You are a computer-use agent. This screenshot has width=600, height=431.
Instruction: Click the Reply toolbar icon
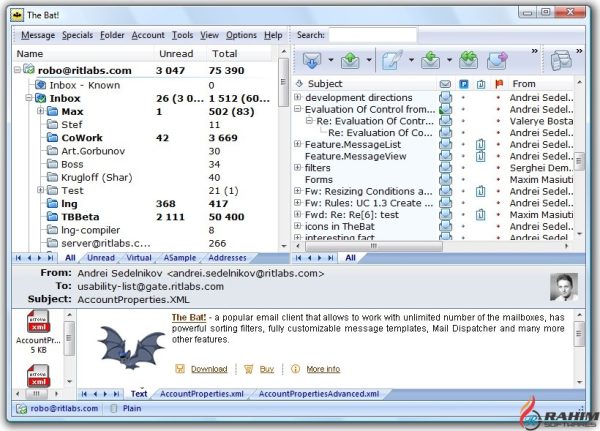coord(430,60)
